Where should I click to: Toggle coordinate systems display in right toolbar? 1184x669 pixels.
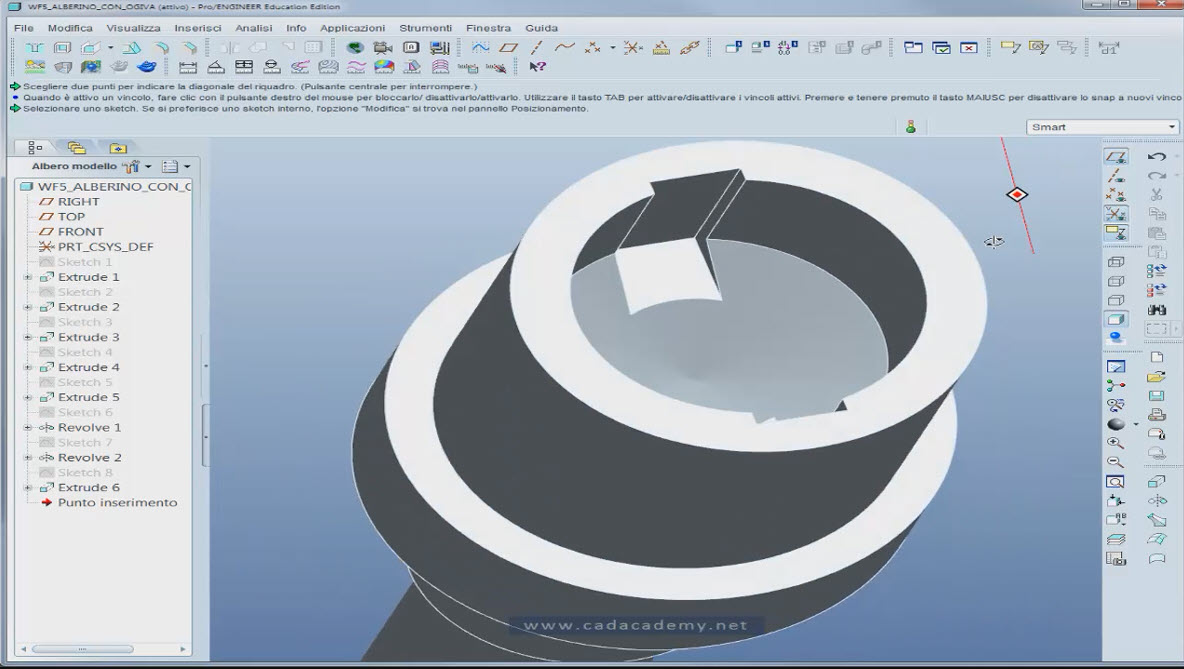click(1115, 214)
